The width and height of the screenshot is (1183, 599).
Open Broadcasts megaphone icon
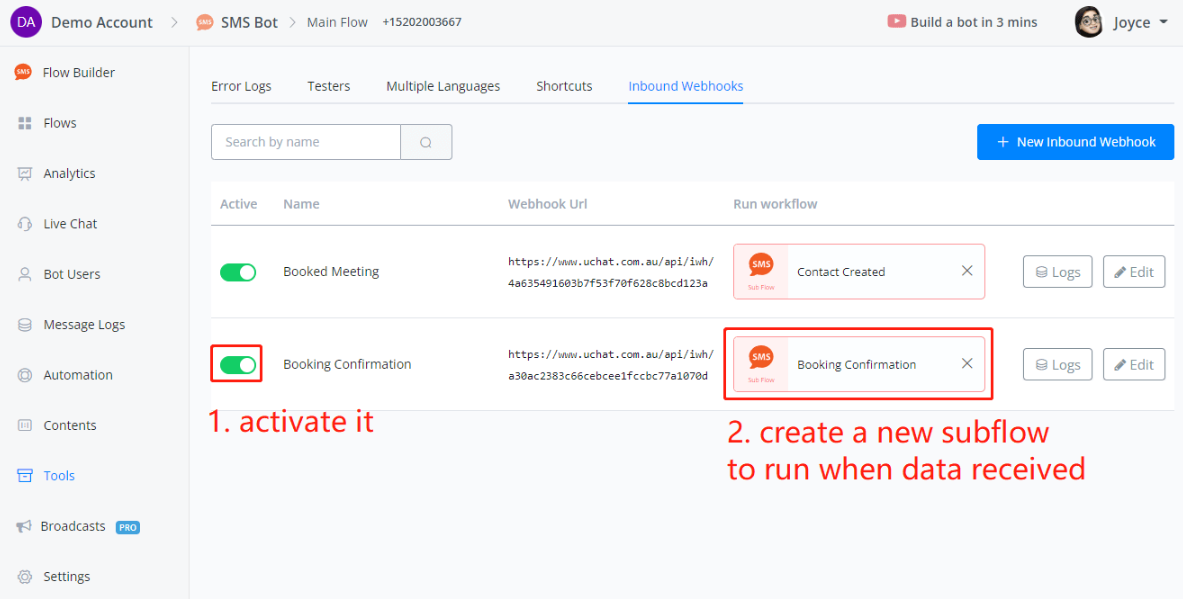(23, 527)
